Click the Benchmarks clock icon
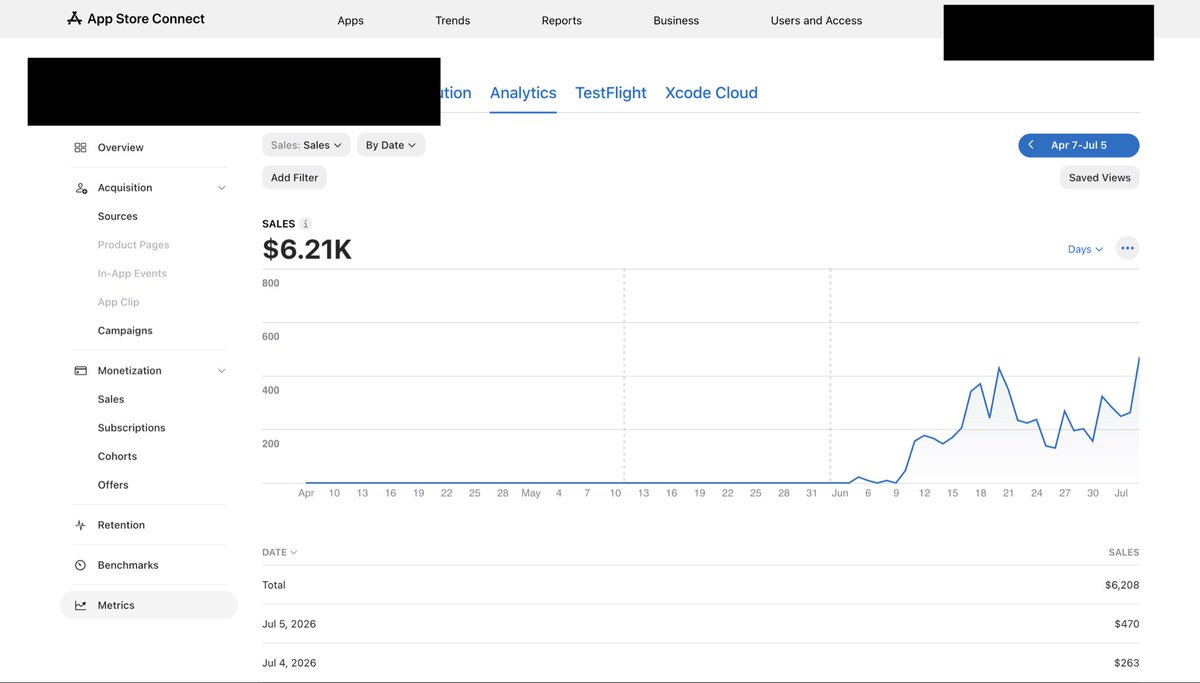 pos(80,565)
